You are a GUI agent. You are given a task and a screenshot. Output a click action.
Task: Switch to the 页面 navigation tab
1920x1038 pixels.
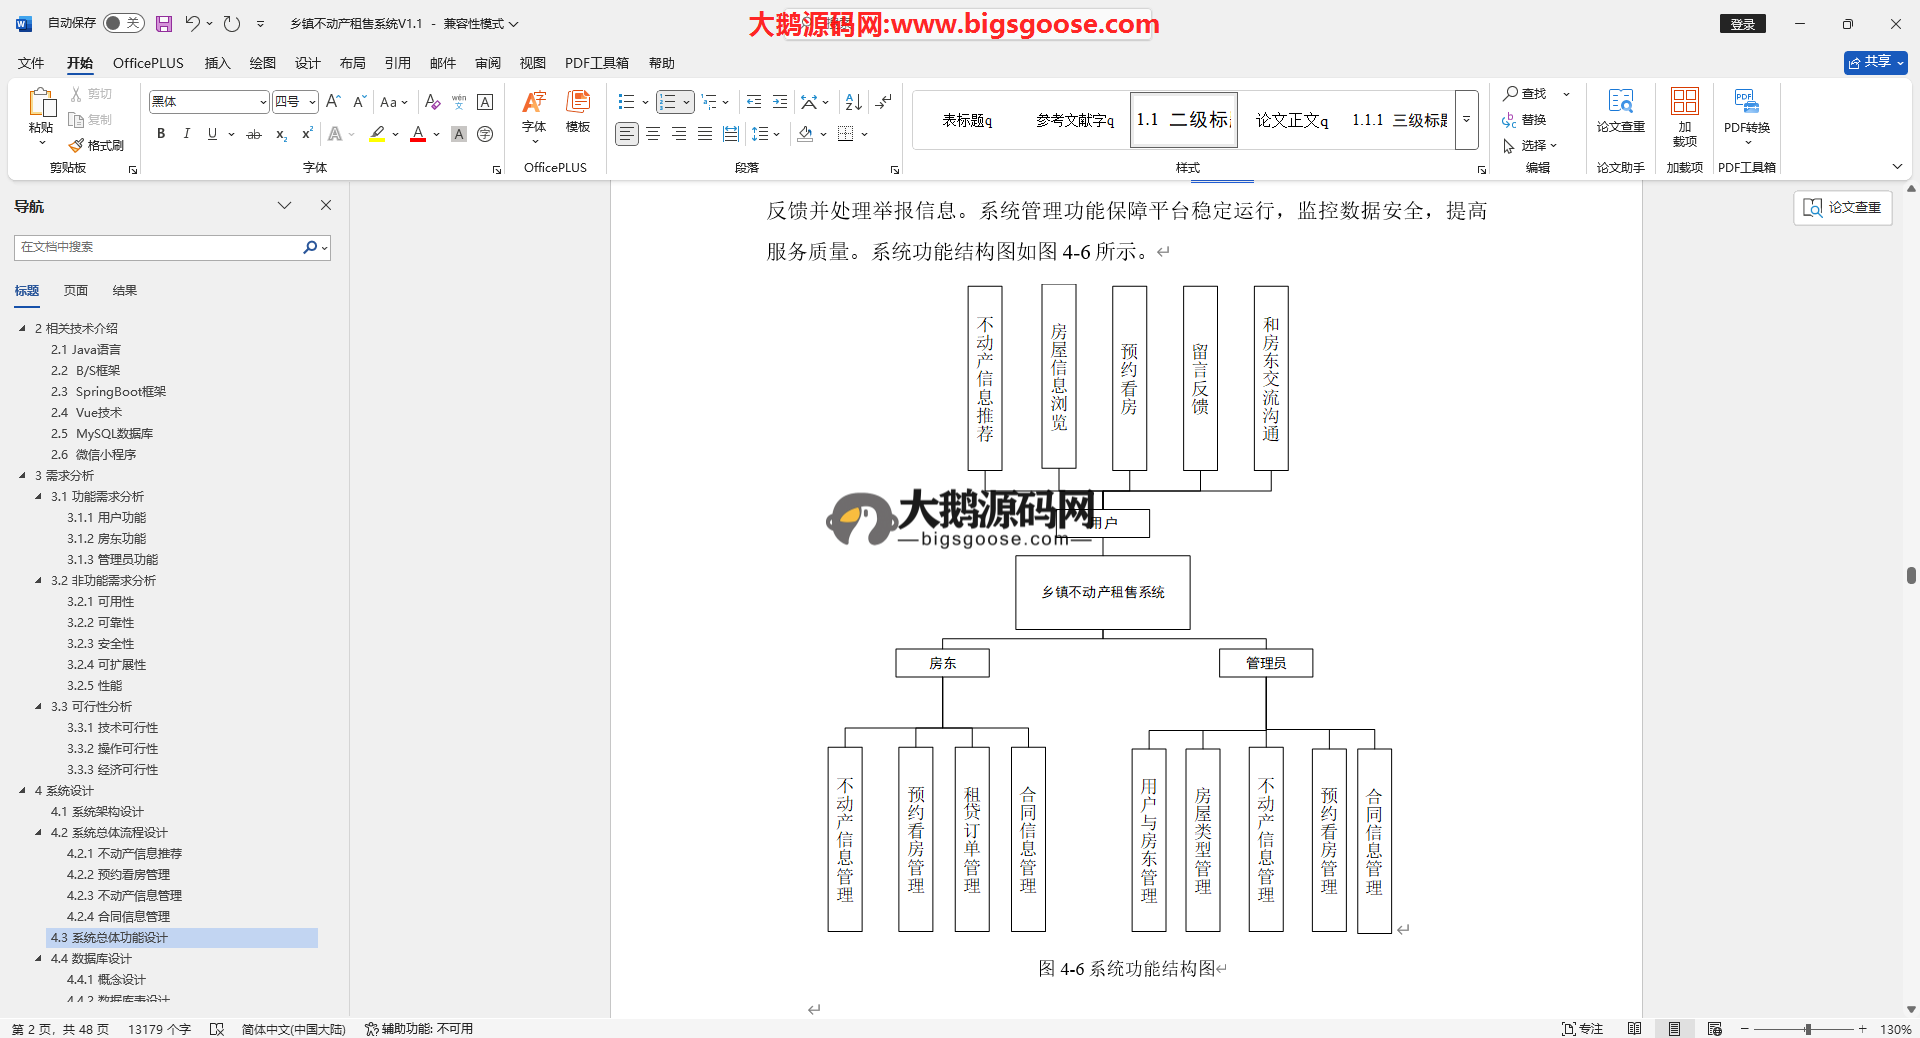[x=76, y=291]
